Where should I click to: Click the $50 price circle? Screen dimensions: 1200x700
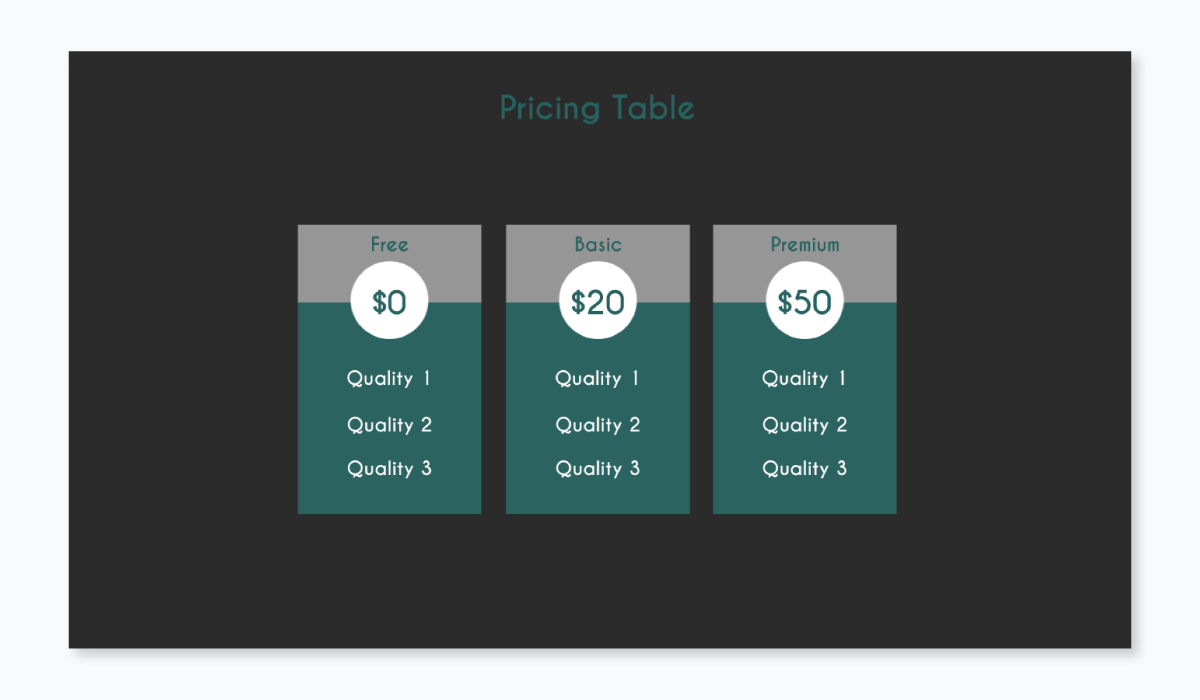point(805,301)
